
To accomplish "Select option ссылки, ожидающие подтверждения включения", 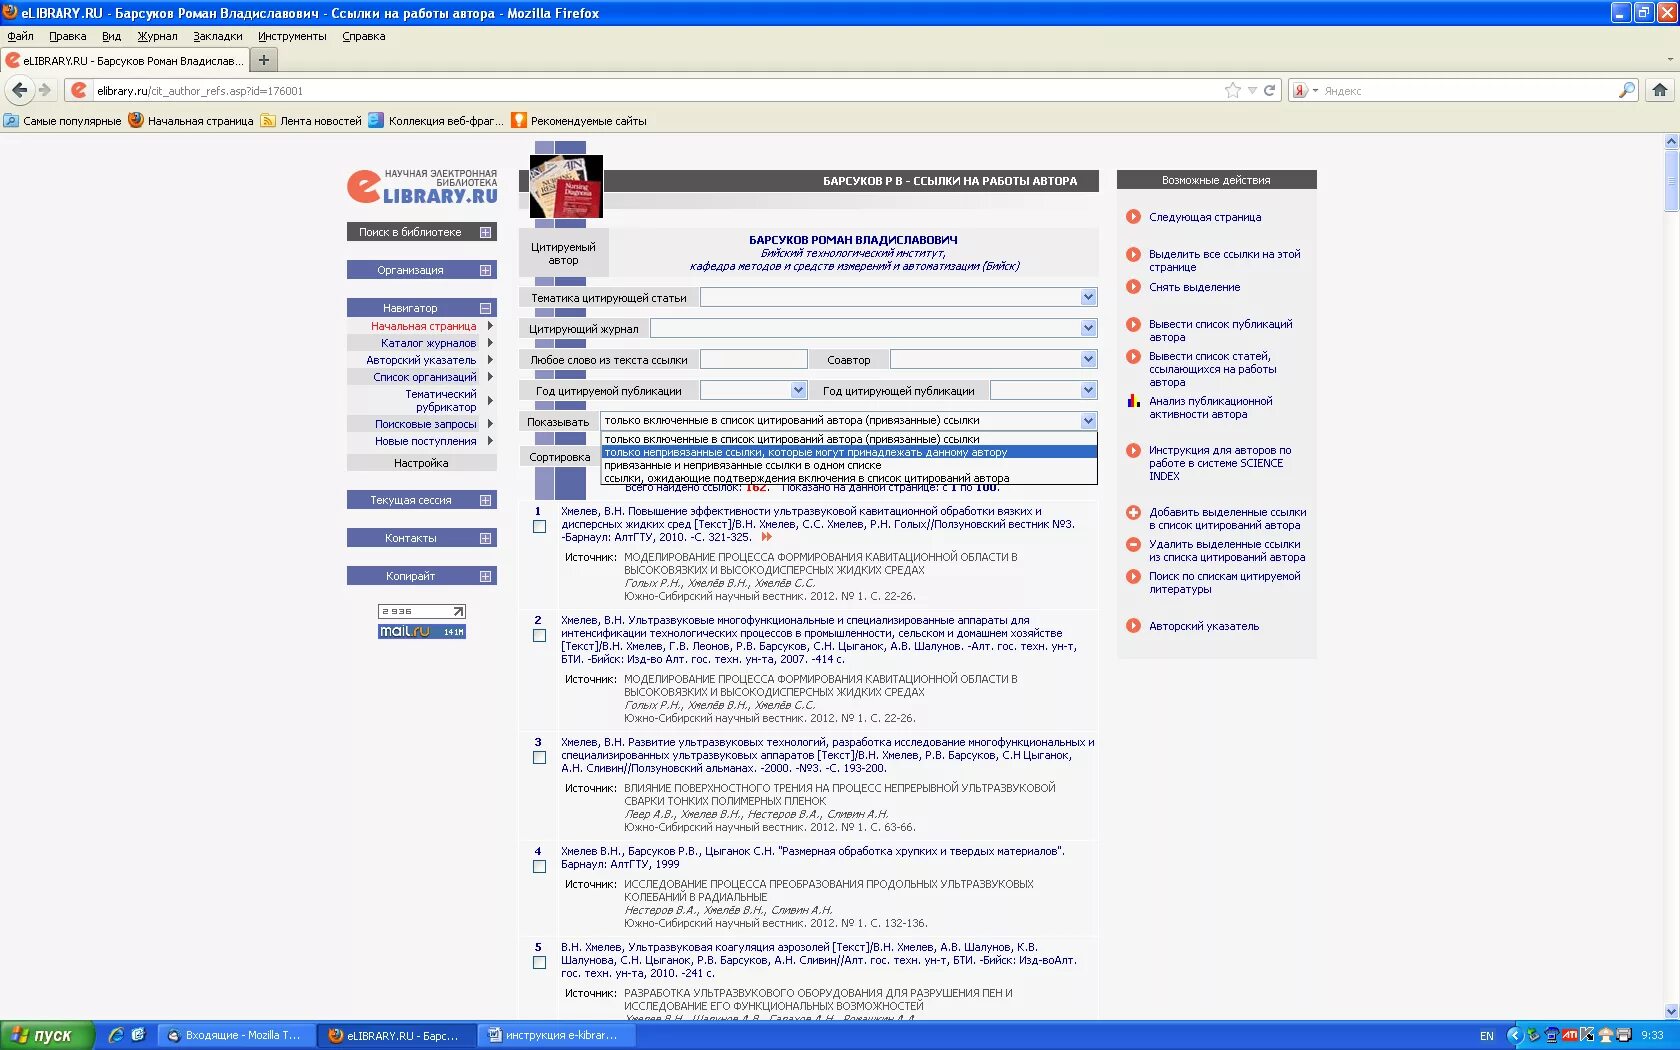I will 849,478.
